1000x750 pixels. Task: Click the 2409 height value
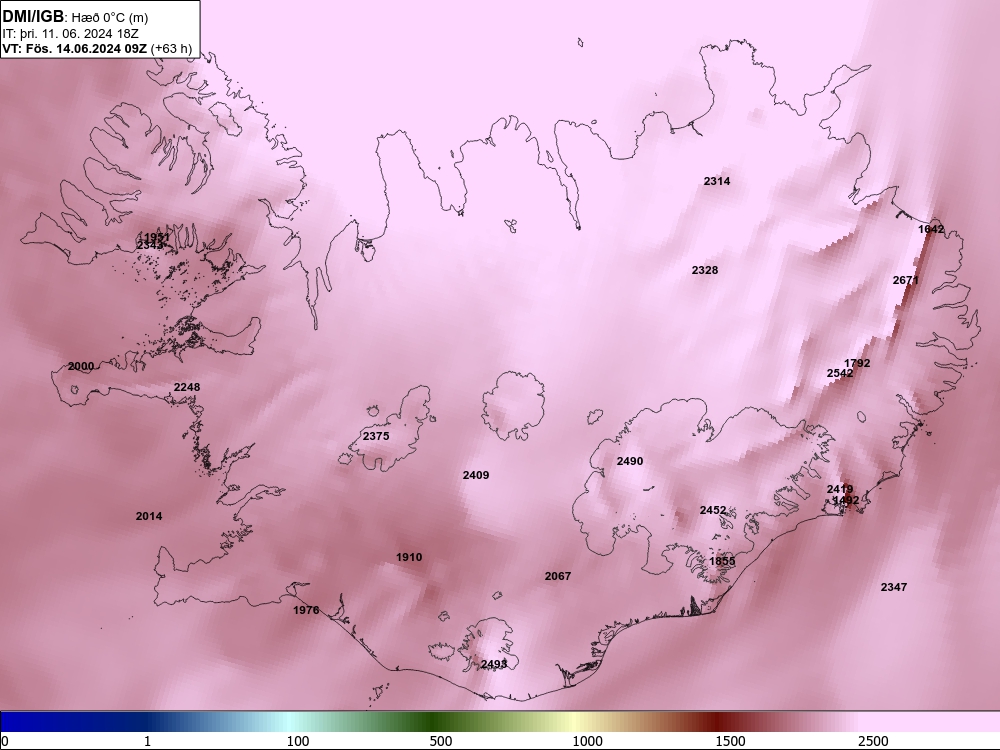476,475
